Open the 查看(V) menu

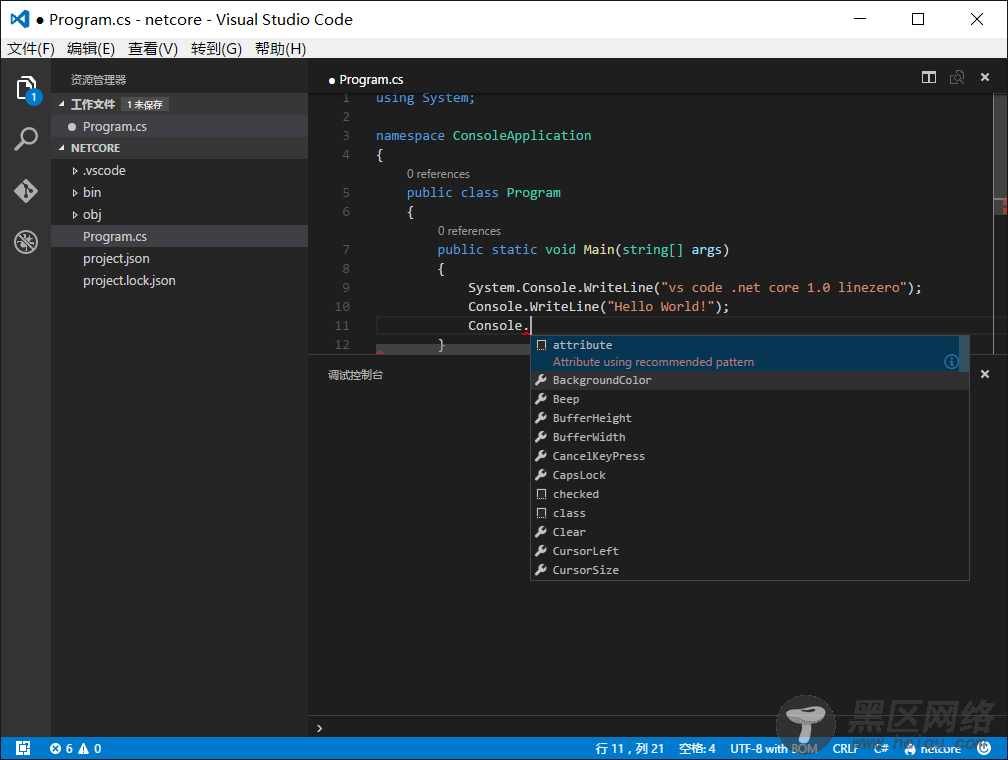(152, 49)
